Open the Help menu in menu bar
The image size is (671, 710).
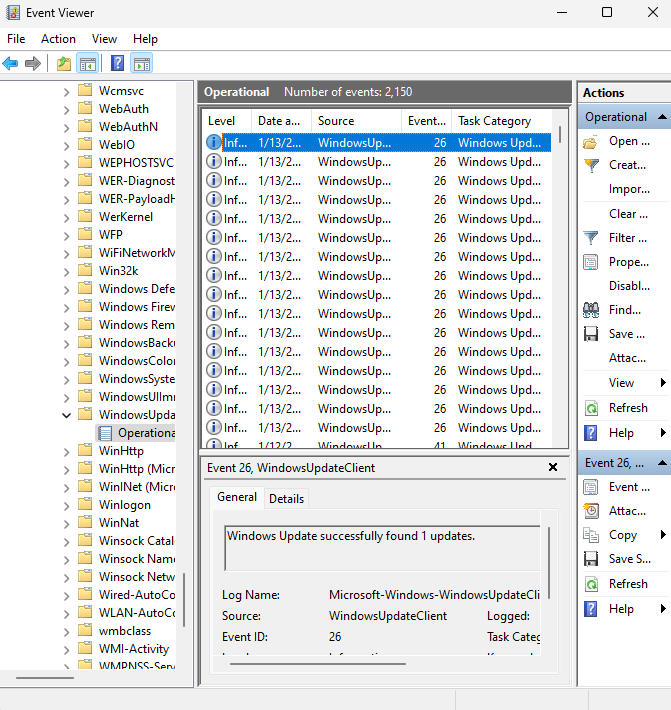(x=145, y=39)
